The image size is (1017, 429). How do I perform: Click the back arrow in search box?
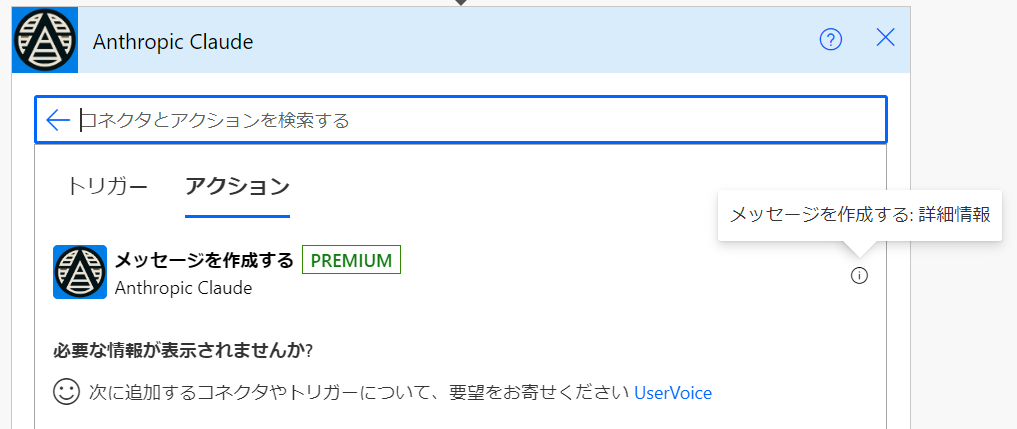(x=58, y=120)
